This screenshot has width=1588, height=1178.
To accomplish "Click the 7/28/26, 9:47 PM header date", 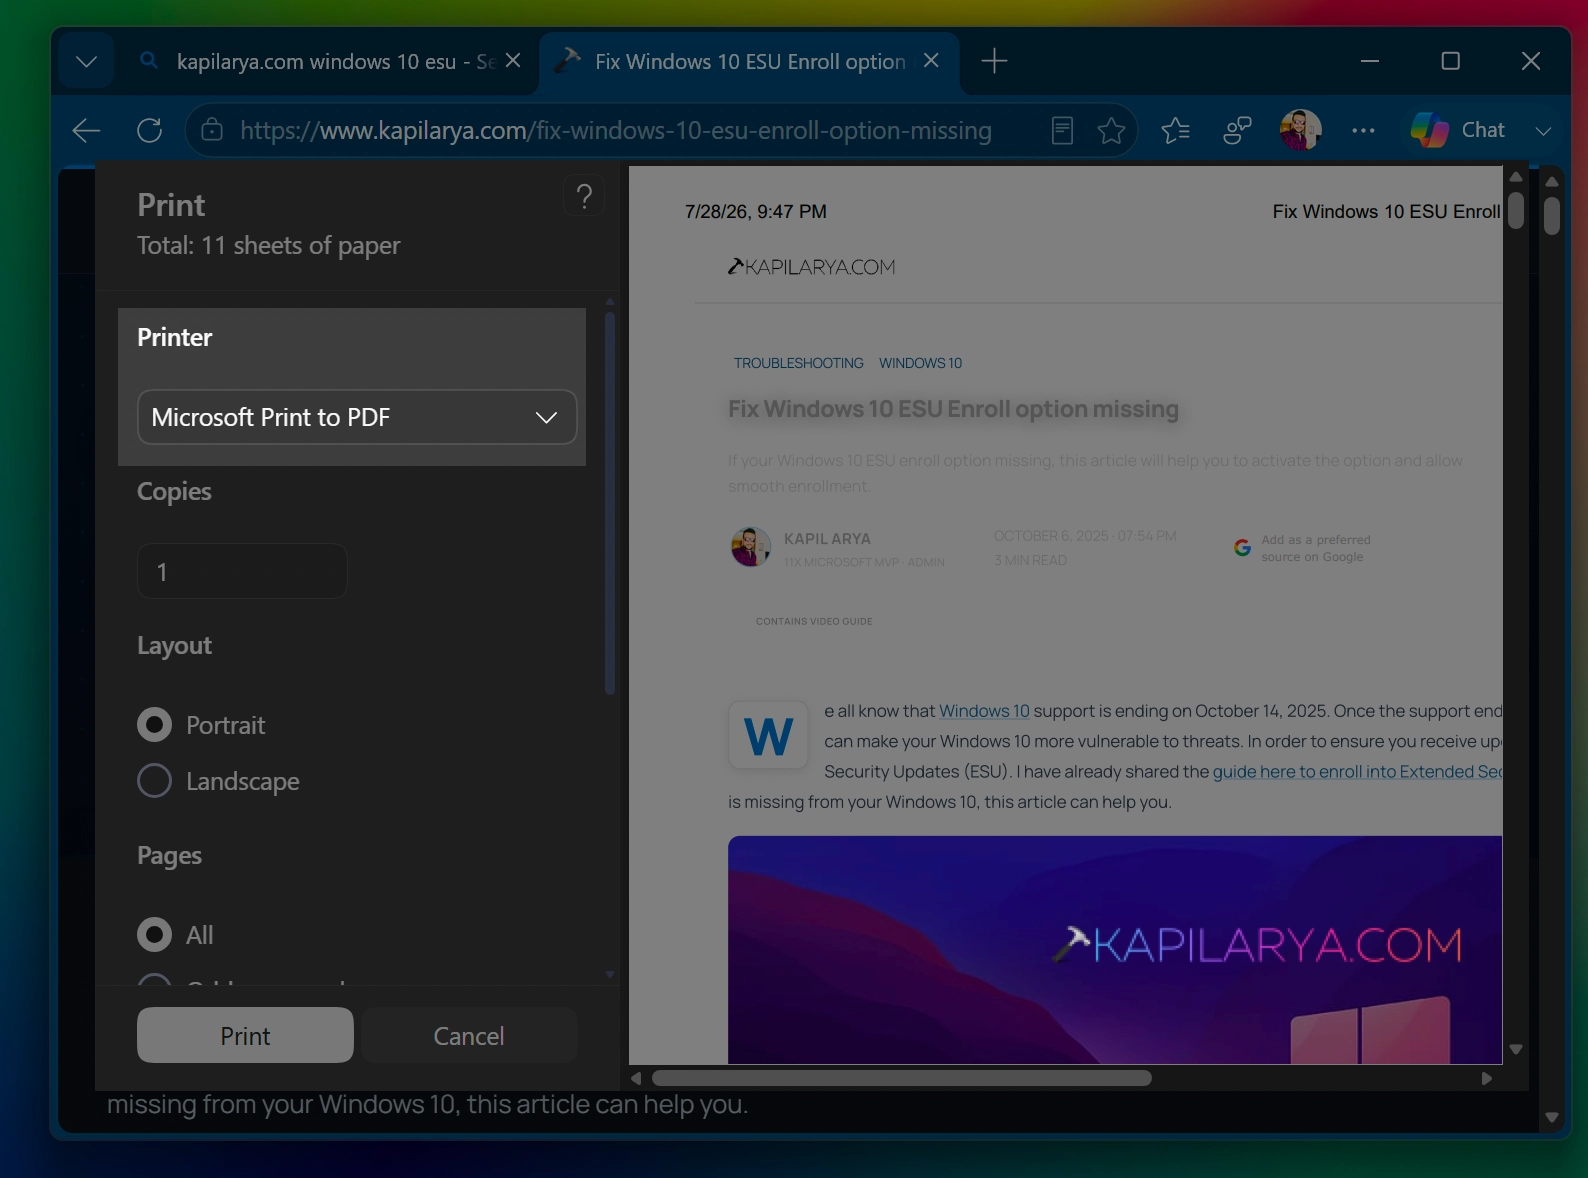I will (x=756, y=212).
